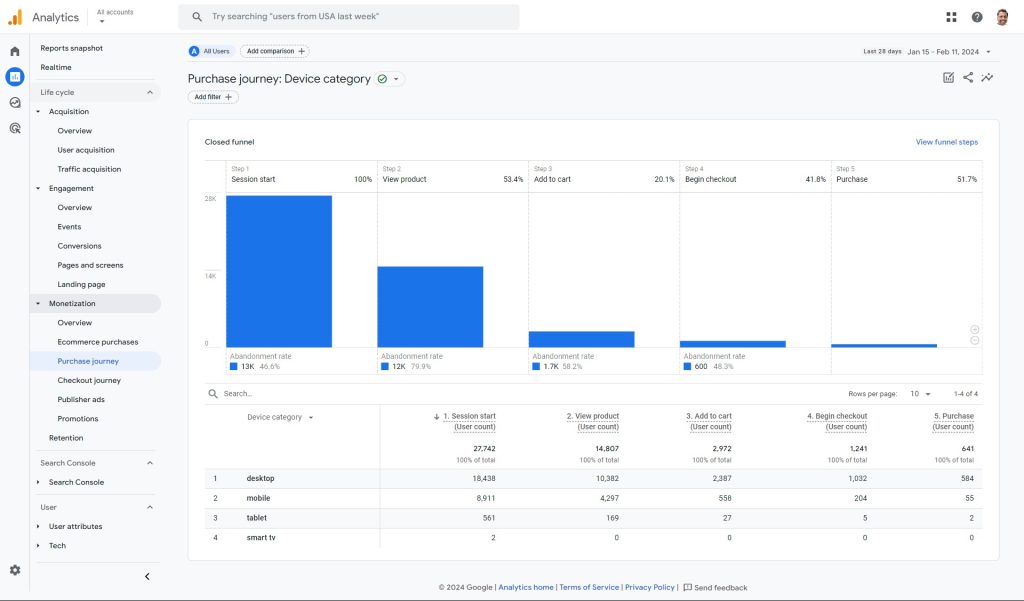The width and height of the screenshot is (1024, 601).
Task: Click Send feedback in footer
Action: pos(714,587)
